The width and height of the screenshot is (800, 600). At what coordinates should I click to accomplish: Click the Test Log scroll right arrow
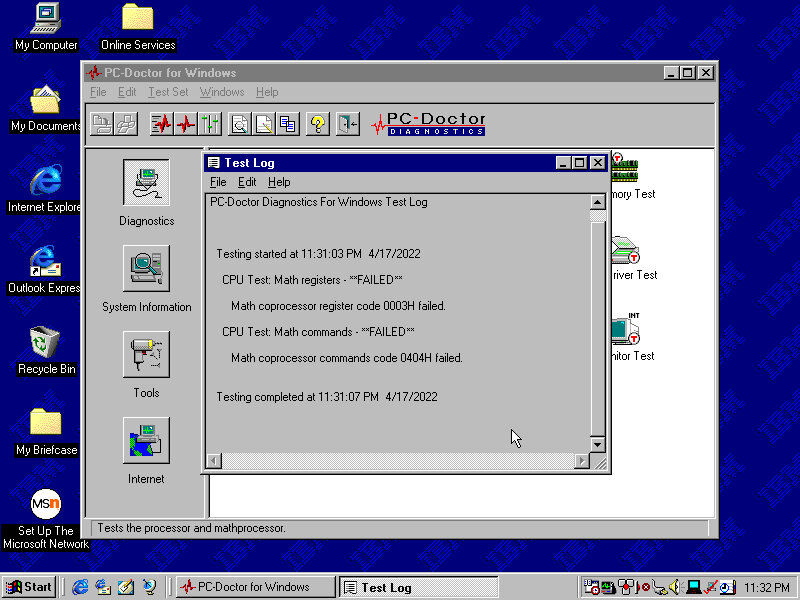(582, 461)
